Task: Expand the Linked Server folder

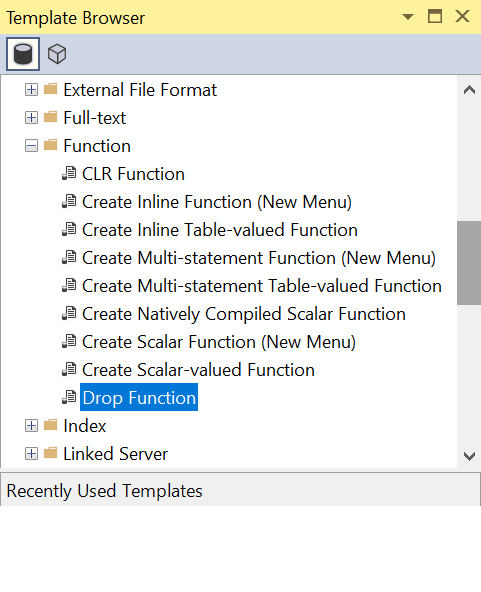Action: pyautogui.click(x=31, y=454)
